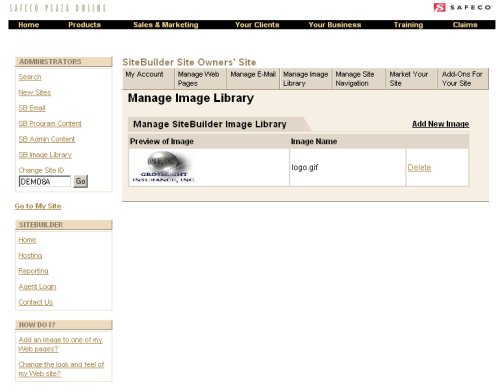Open Contact Us link

point(36,302)
